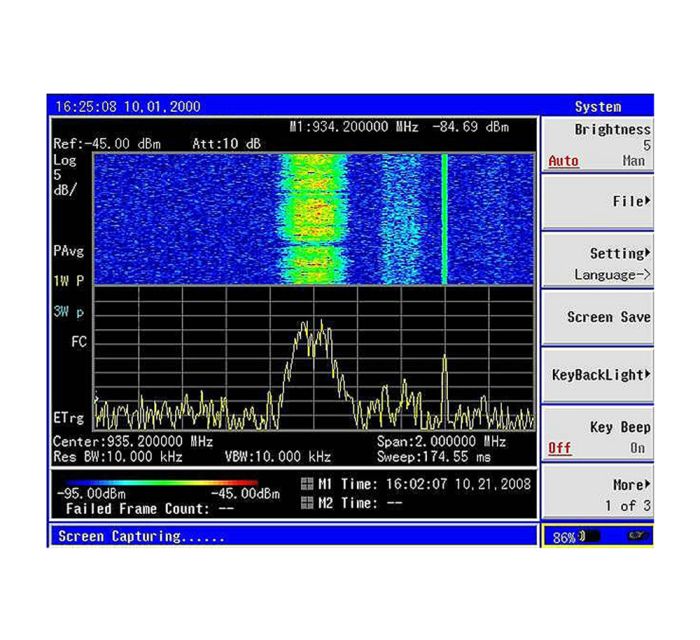Click the Sweep:174.55 ms value
This screenshot has height=640, width=700.
coord(433,457)
